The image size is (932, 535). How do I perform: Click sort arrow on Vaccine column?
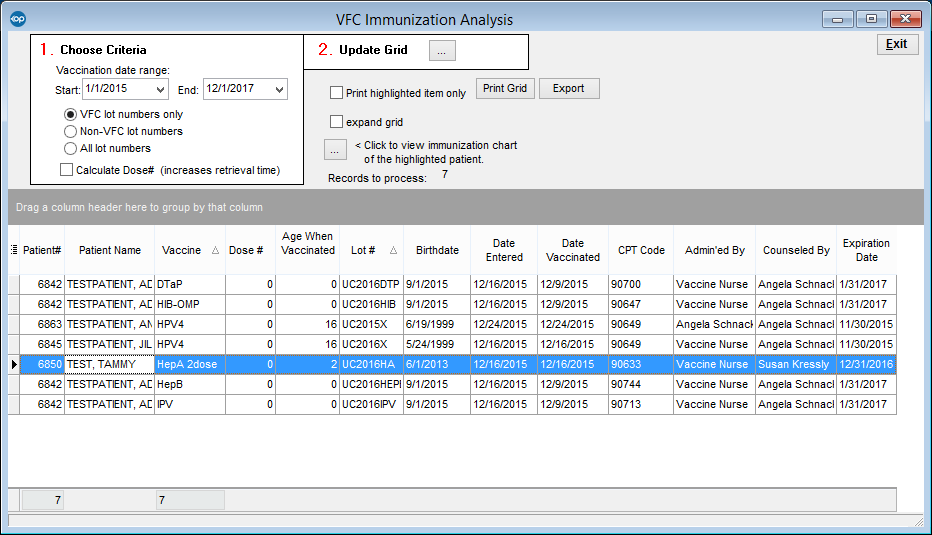click(x=214, y=251)
